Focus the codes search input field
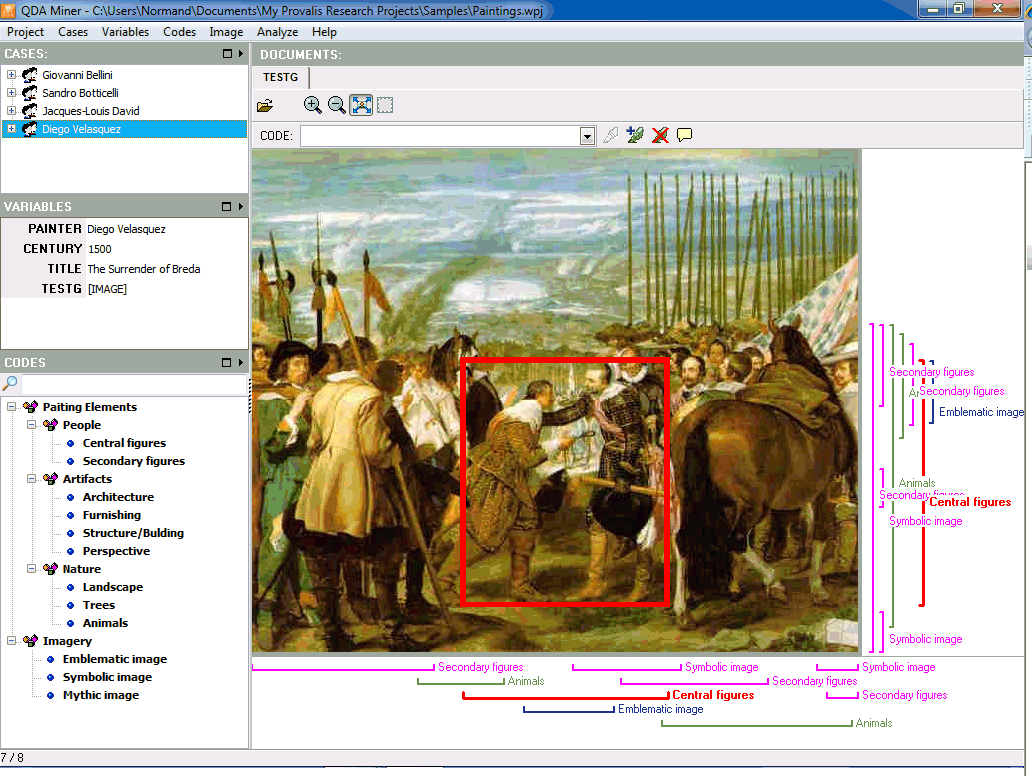The image size is (1032, 776). pyautogui.click(x=134, y=383)
